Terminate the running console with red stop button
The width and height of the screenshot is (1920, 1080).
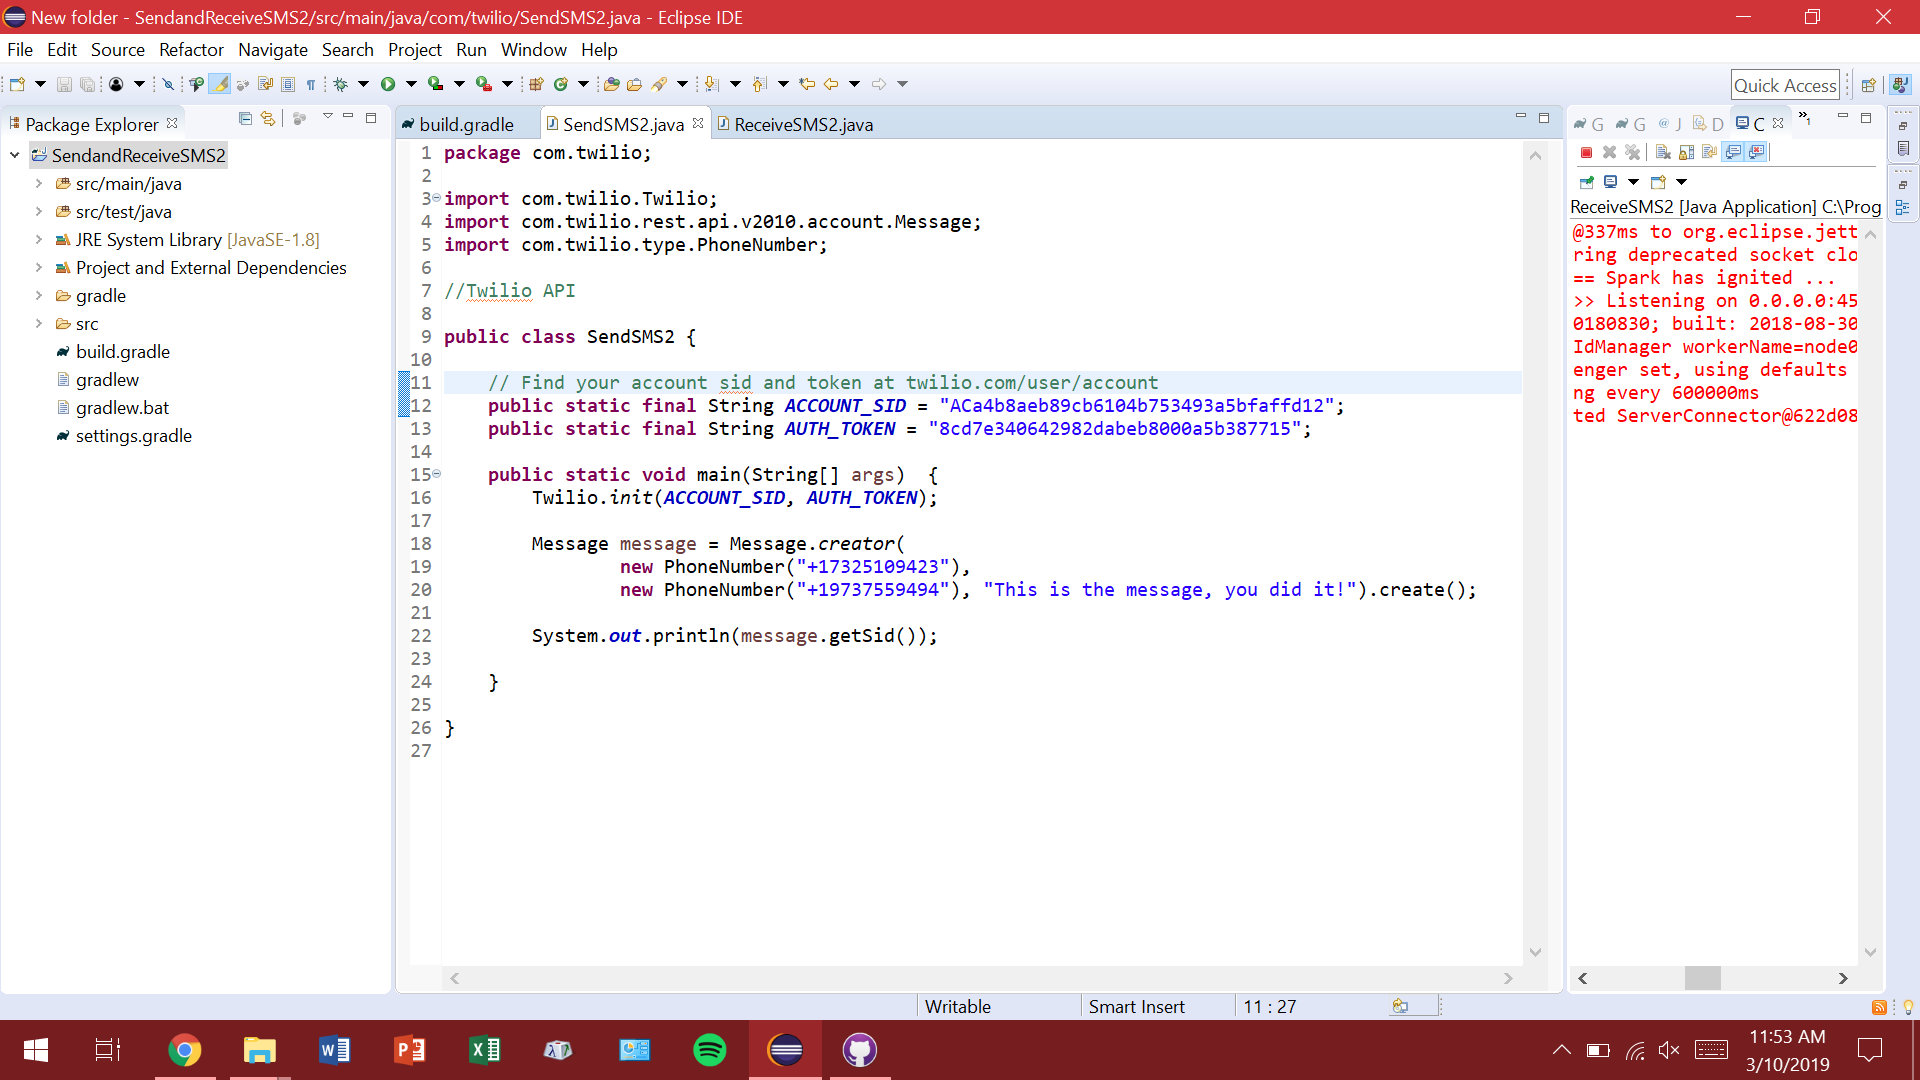tap(1586, 152)
